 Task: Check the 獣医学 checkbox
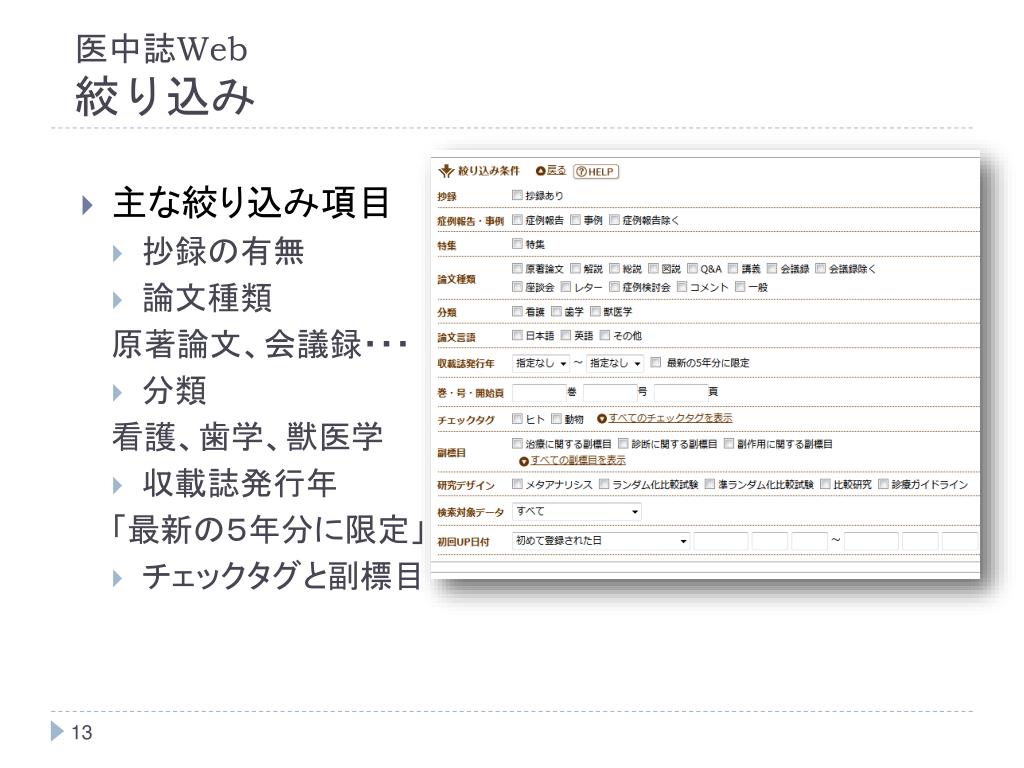[x=595, y=312]
